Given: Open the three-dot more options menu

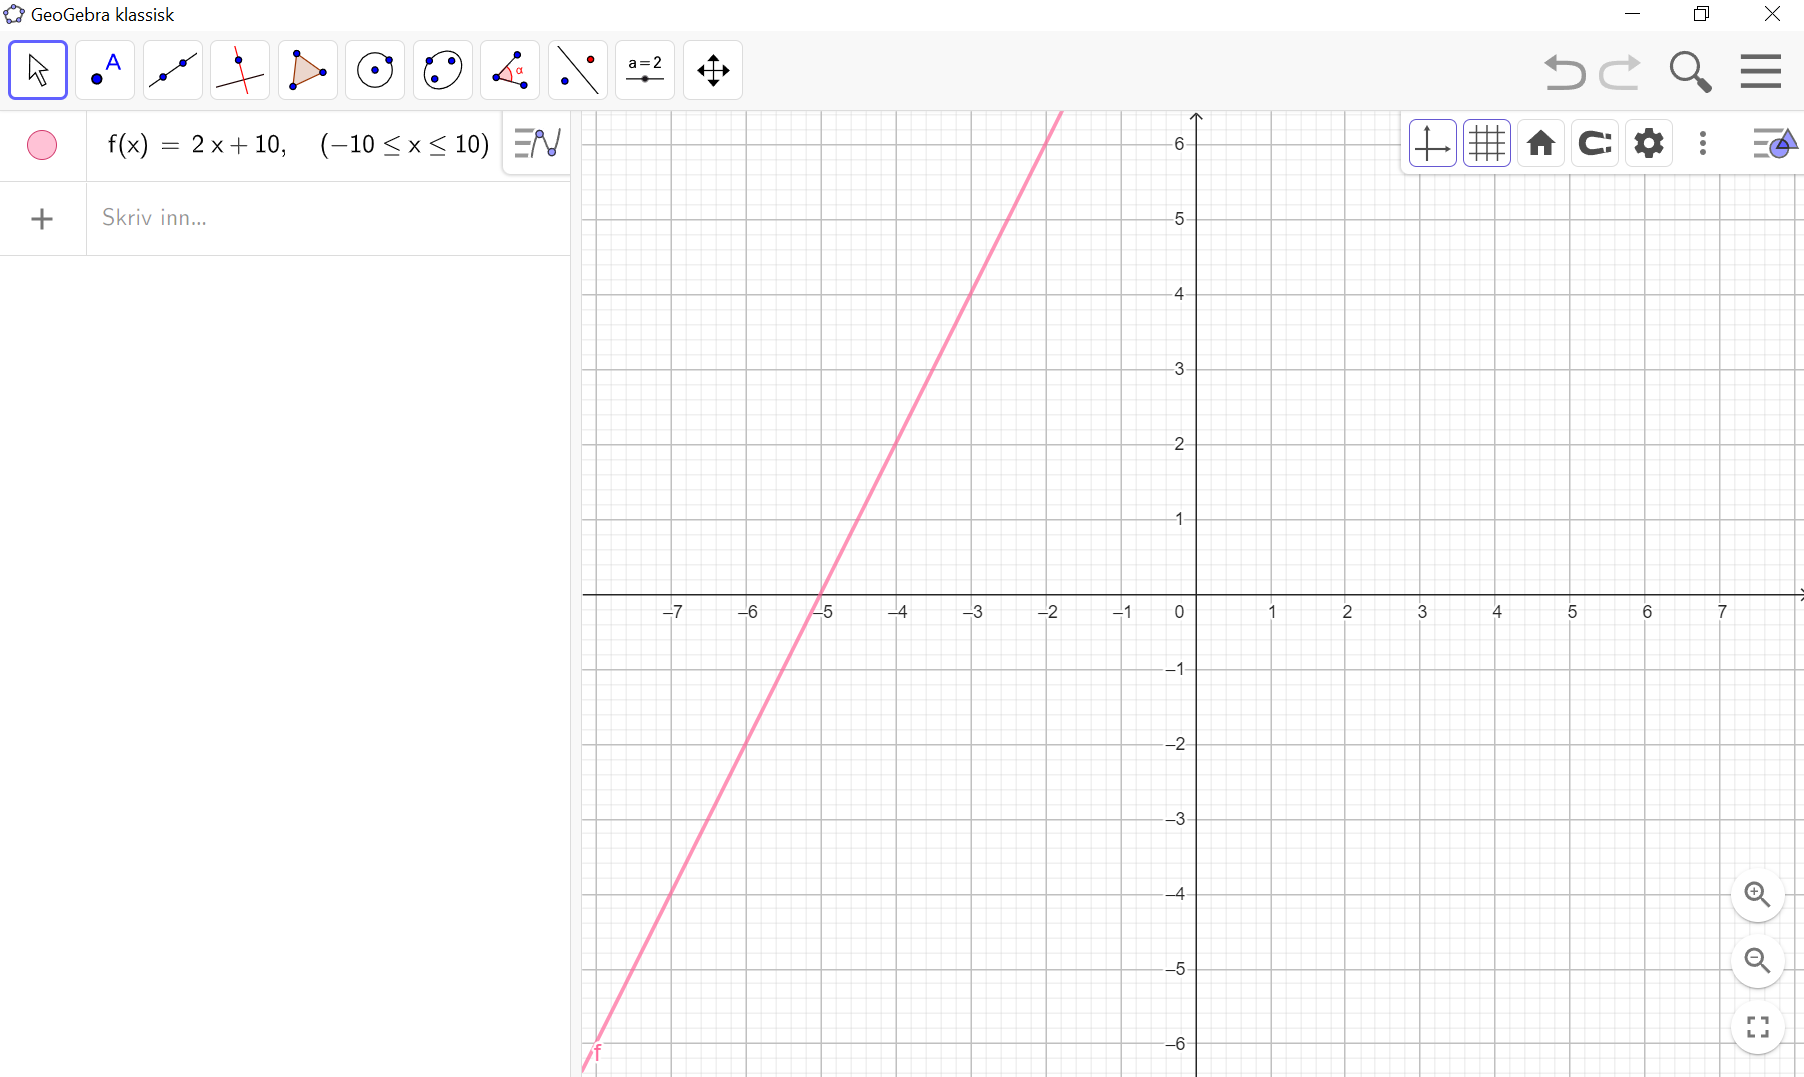Looking at the screenshot, I should [x=1702, y=143].
